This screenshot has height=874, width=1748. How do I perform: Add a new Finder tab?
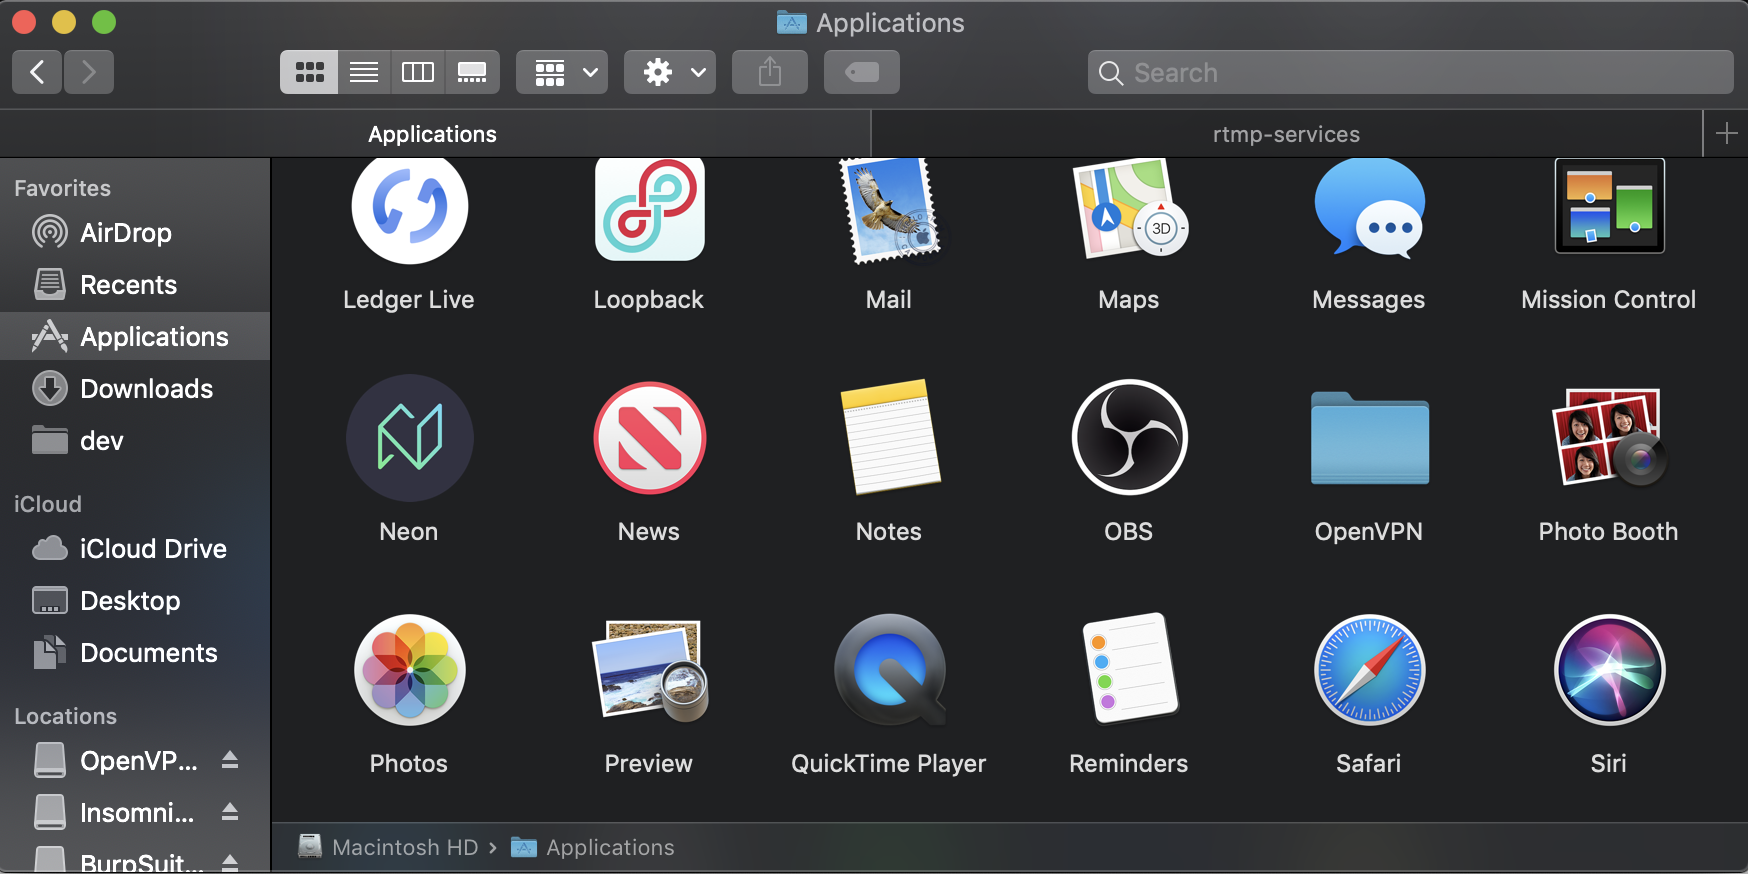point(1726,134)
